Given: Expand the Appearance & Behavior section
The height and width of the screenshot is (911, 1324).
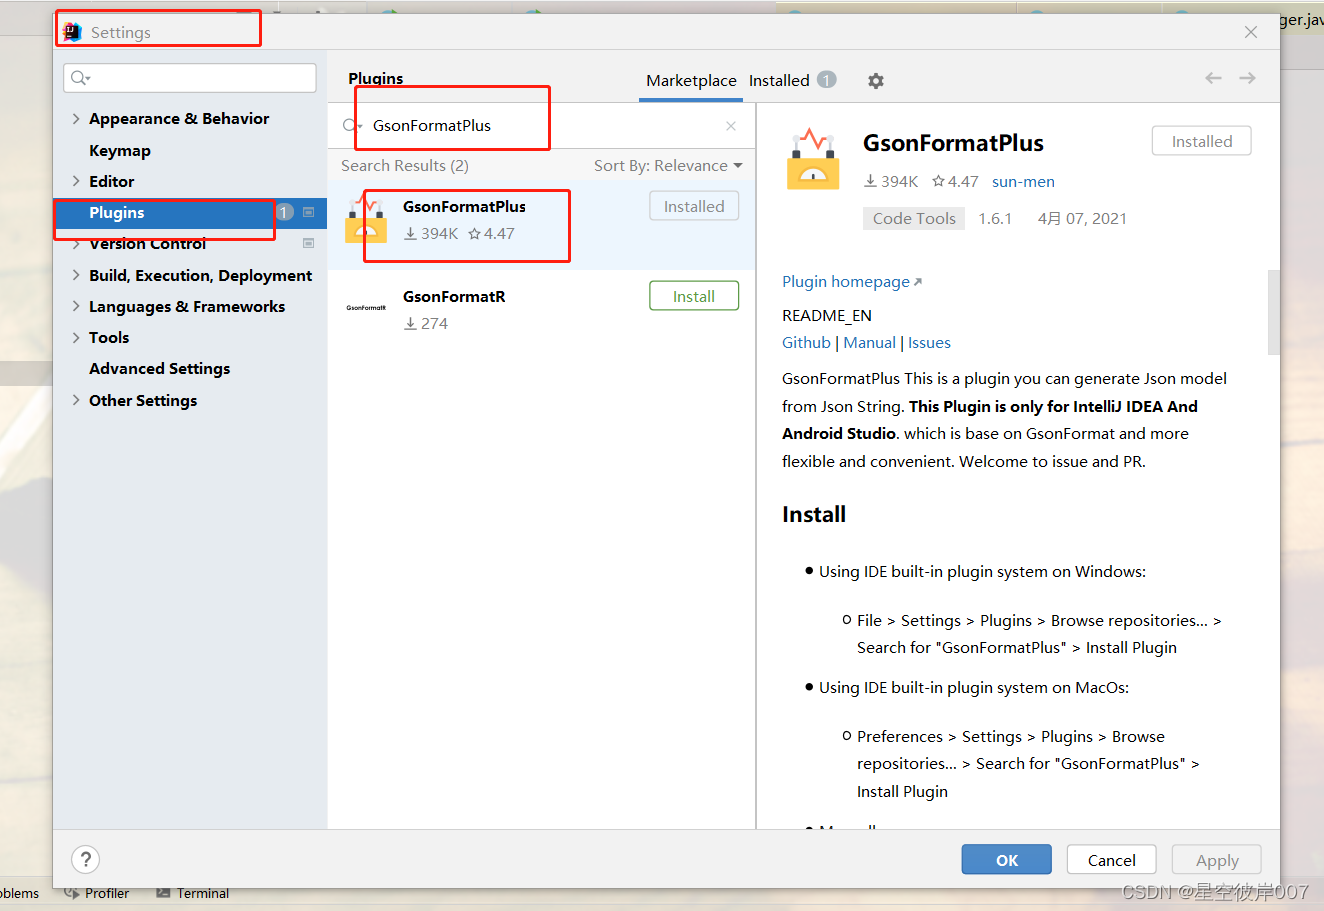Looking at the screenshot, I should [76, 118].
